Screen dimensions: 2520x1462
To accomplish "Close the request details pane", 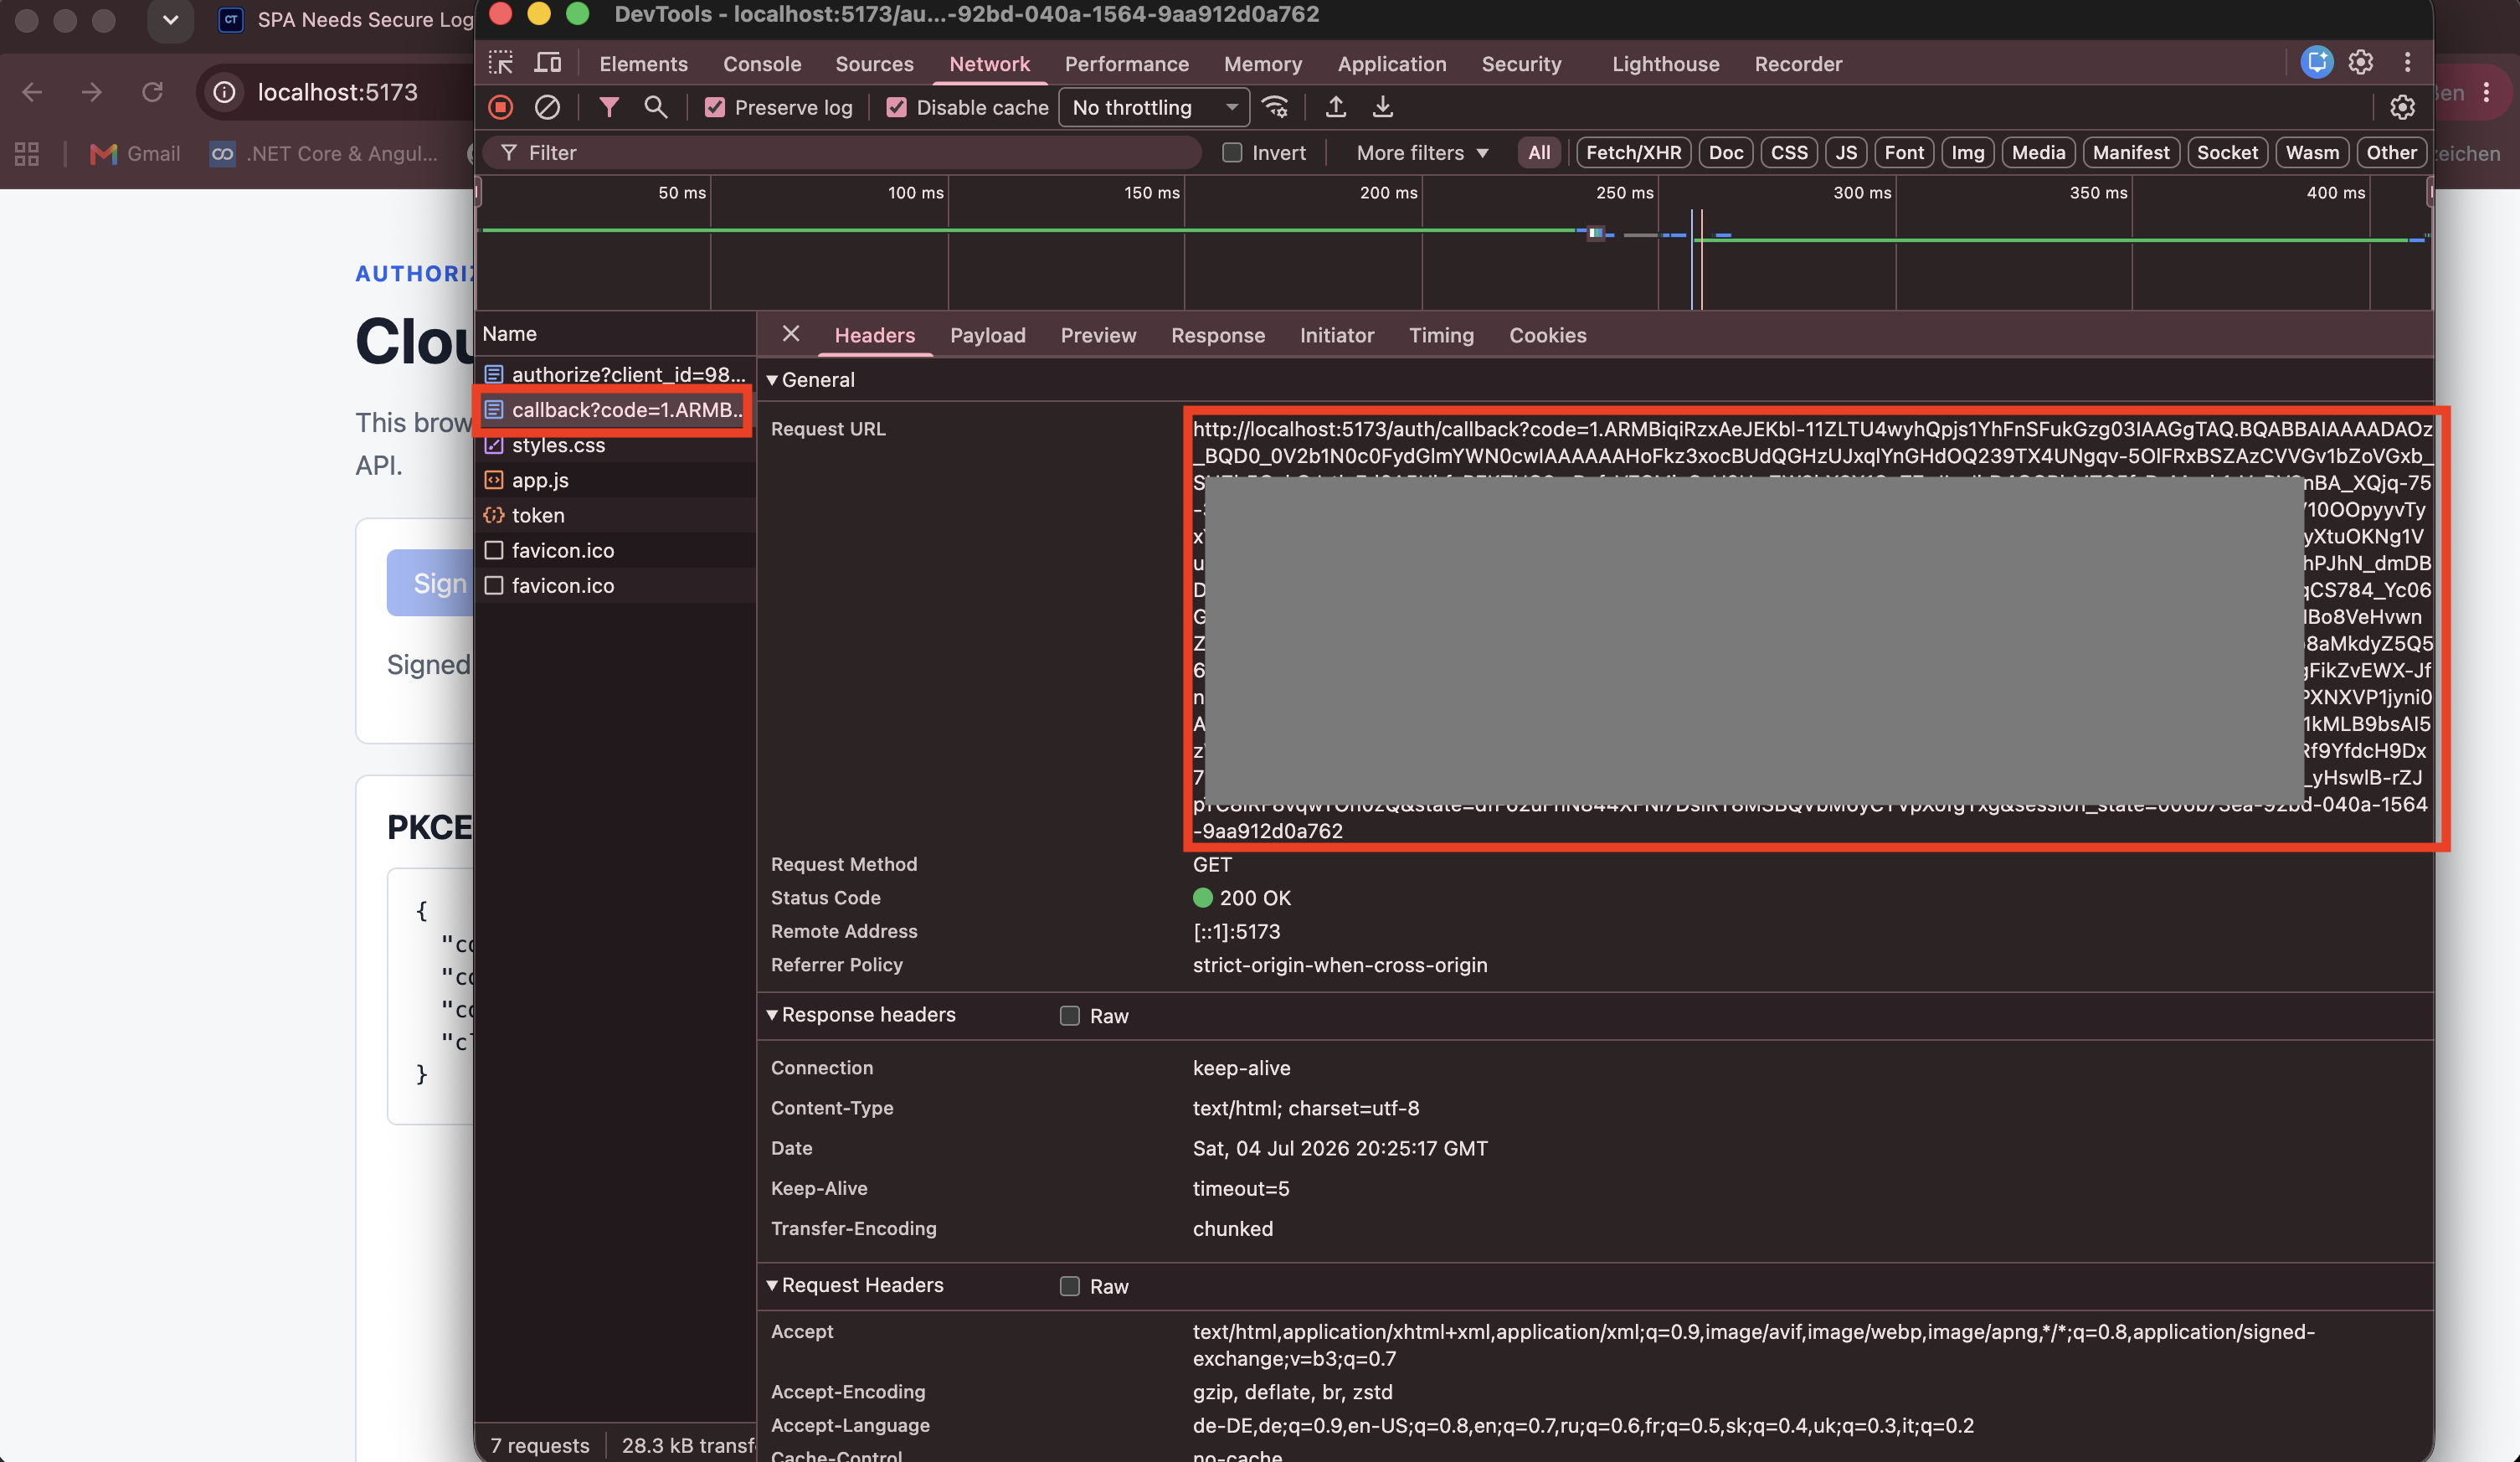I will [791, 334].
